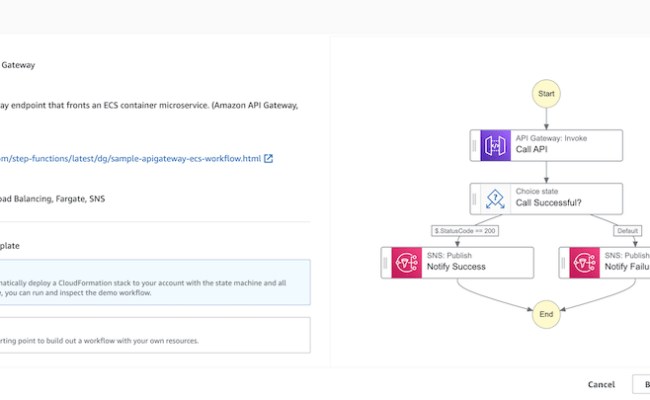Screen dimensions: 650x400
Task: Select the Notify Success state
Action: coord(457,263)
